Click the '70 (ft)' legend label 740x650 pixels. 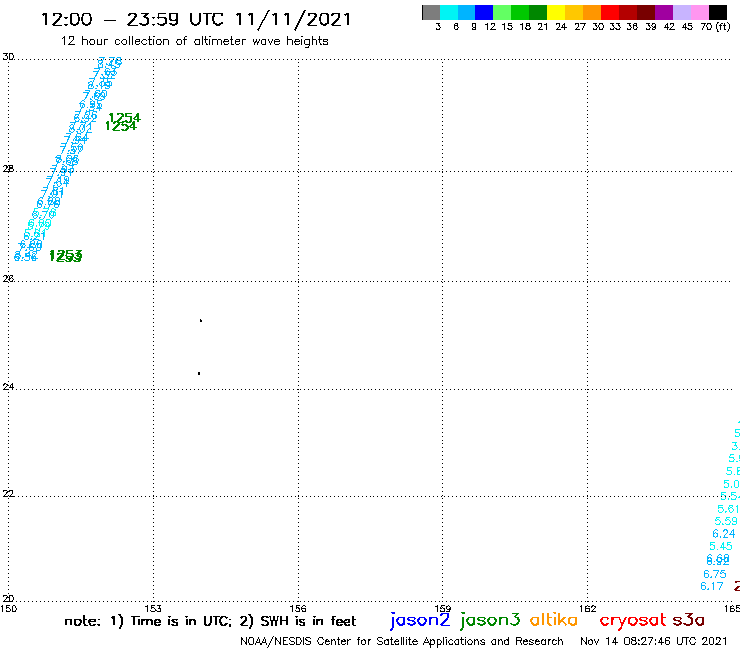[x=715, y=27]
